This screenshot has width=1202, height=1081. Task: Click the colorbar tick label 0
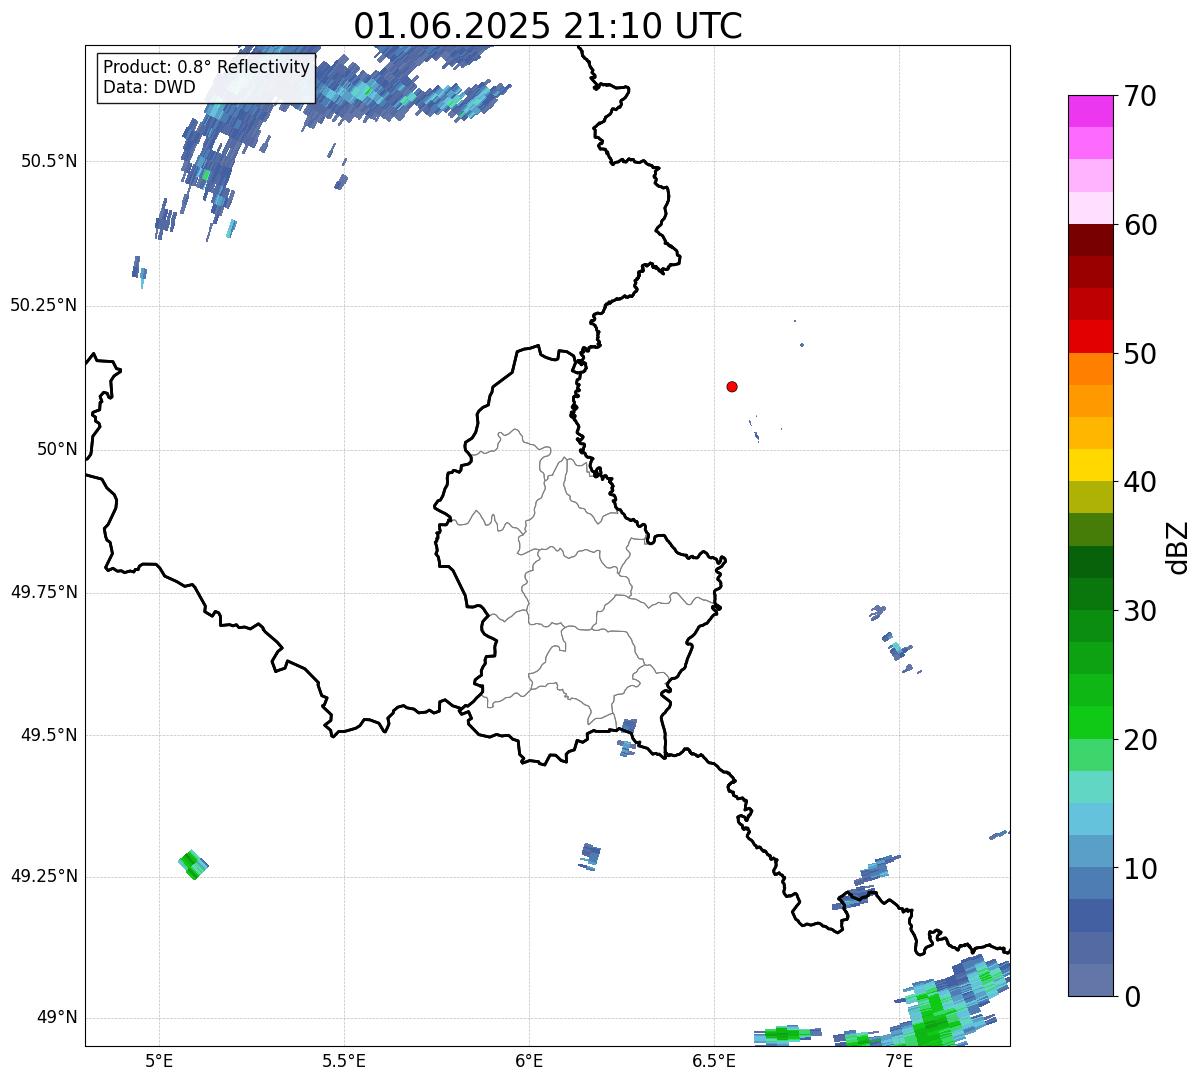pos(1132,997)
